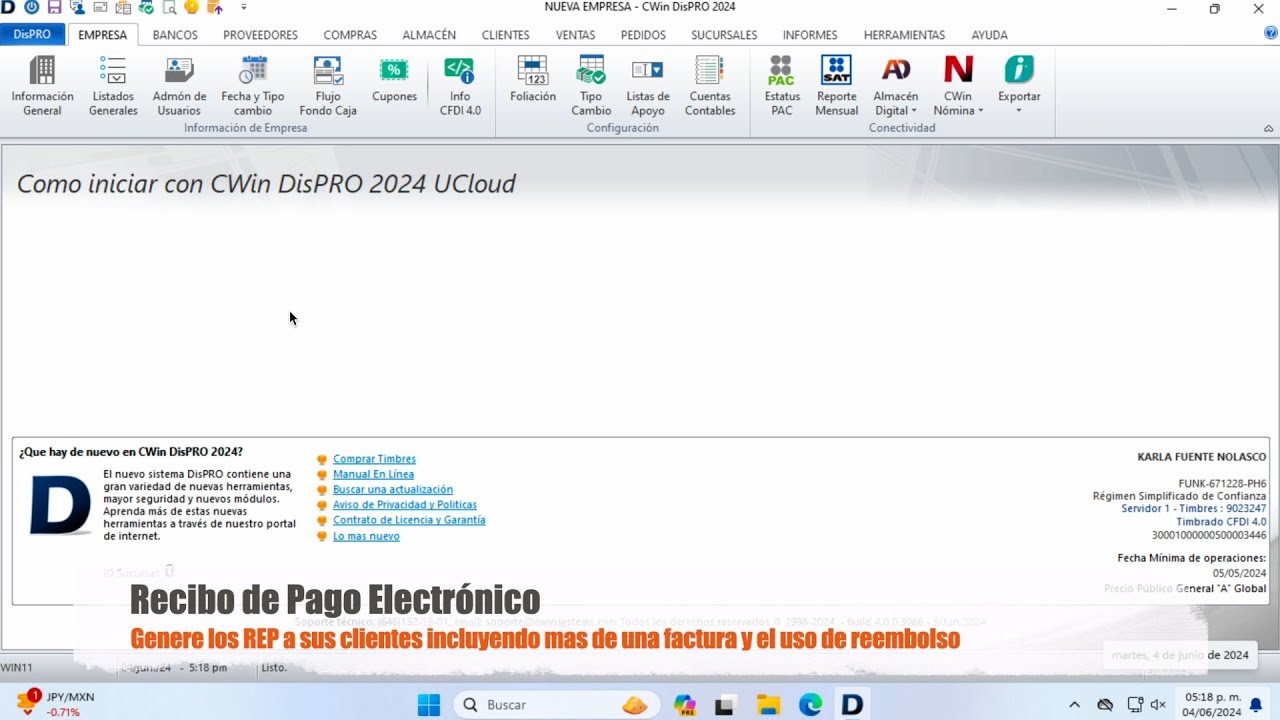Click the D application logo in title bar
The image size is (1280, 720).
tap(8, 8)
